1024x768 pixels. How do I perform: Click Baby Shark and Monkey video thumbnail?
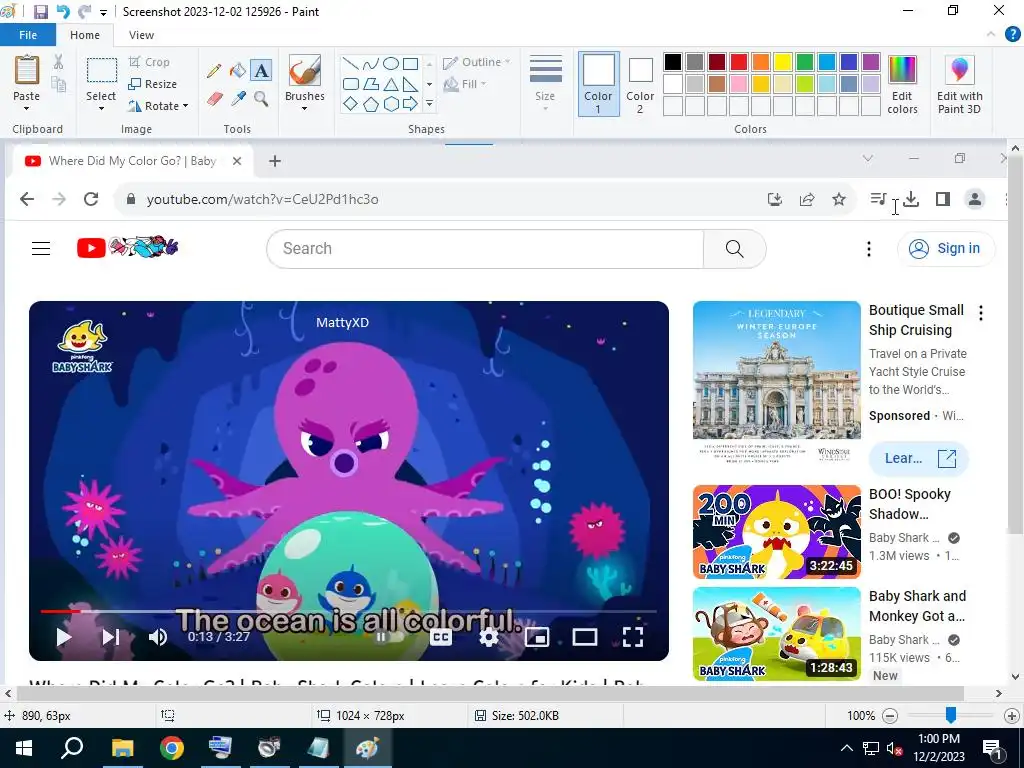[776, 633]
